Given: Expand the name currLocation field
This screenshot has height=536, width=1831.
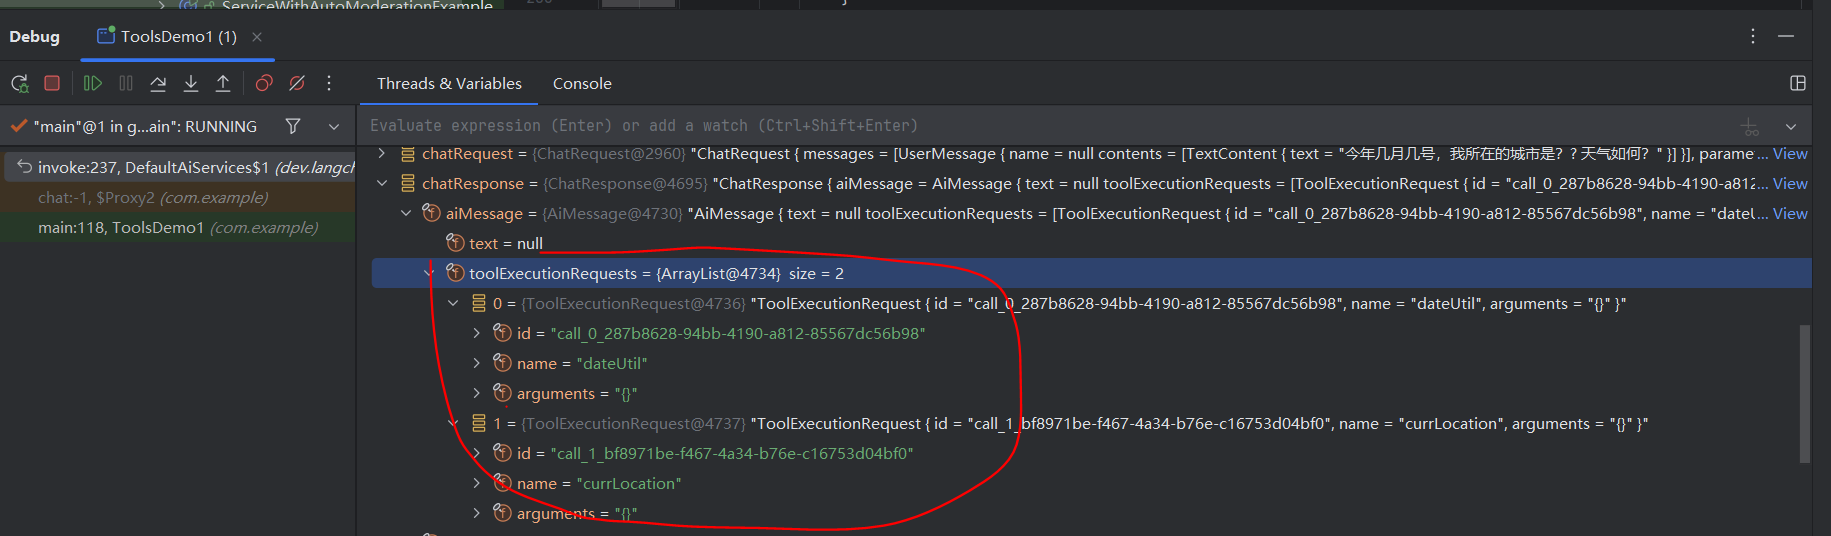Looking at the screenshot, I should coord(477,483).
